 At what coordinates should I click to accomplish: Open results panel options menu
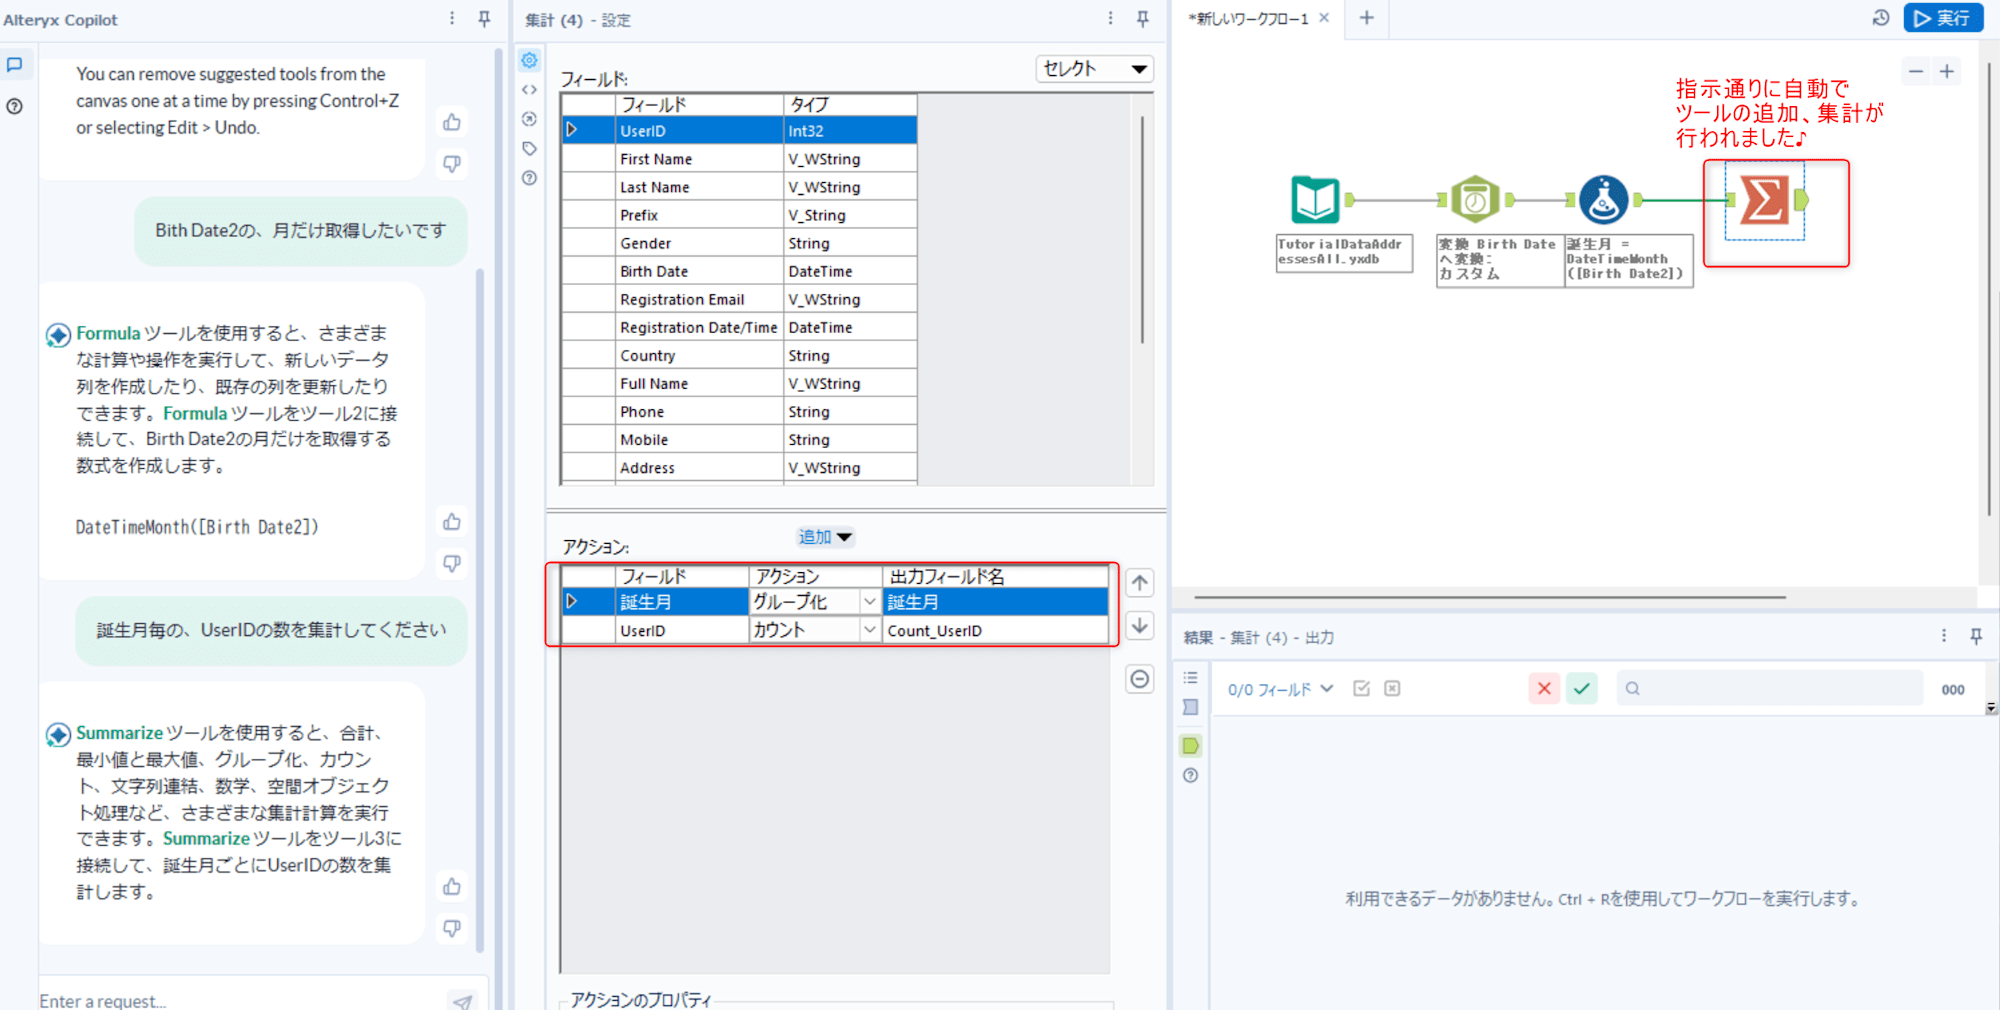(1944, 636)
